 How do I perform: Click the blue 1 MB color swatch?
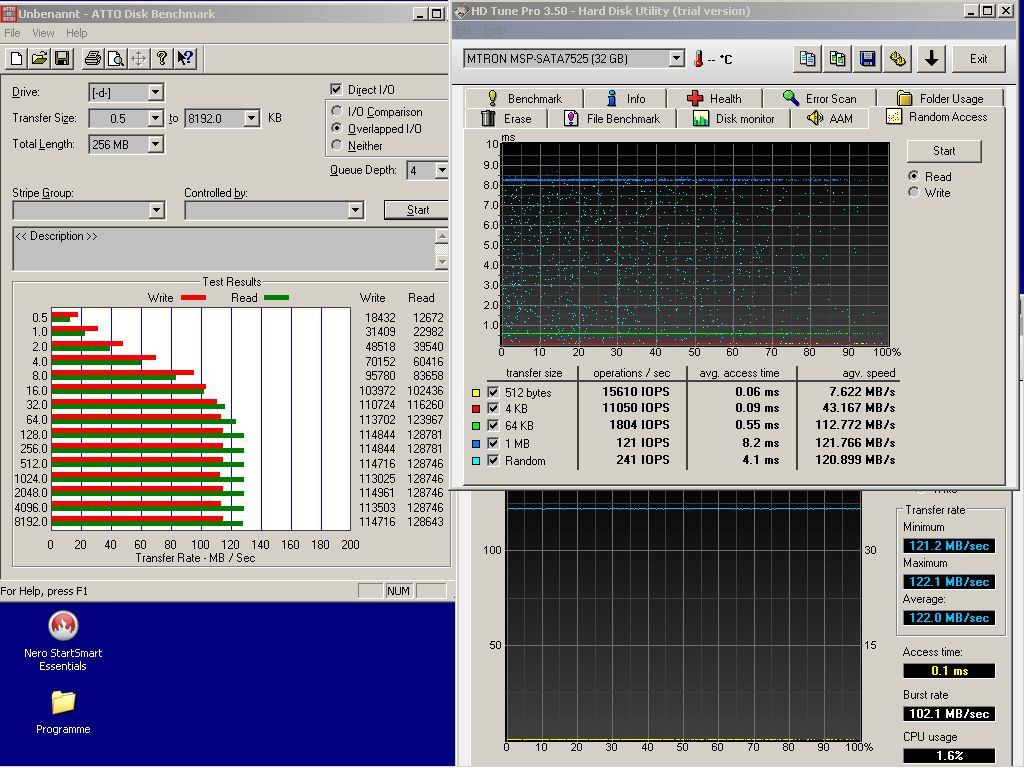point(476,444)
